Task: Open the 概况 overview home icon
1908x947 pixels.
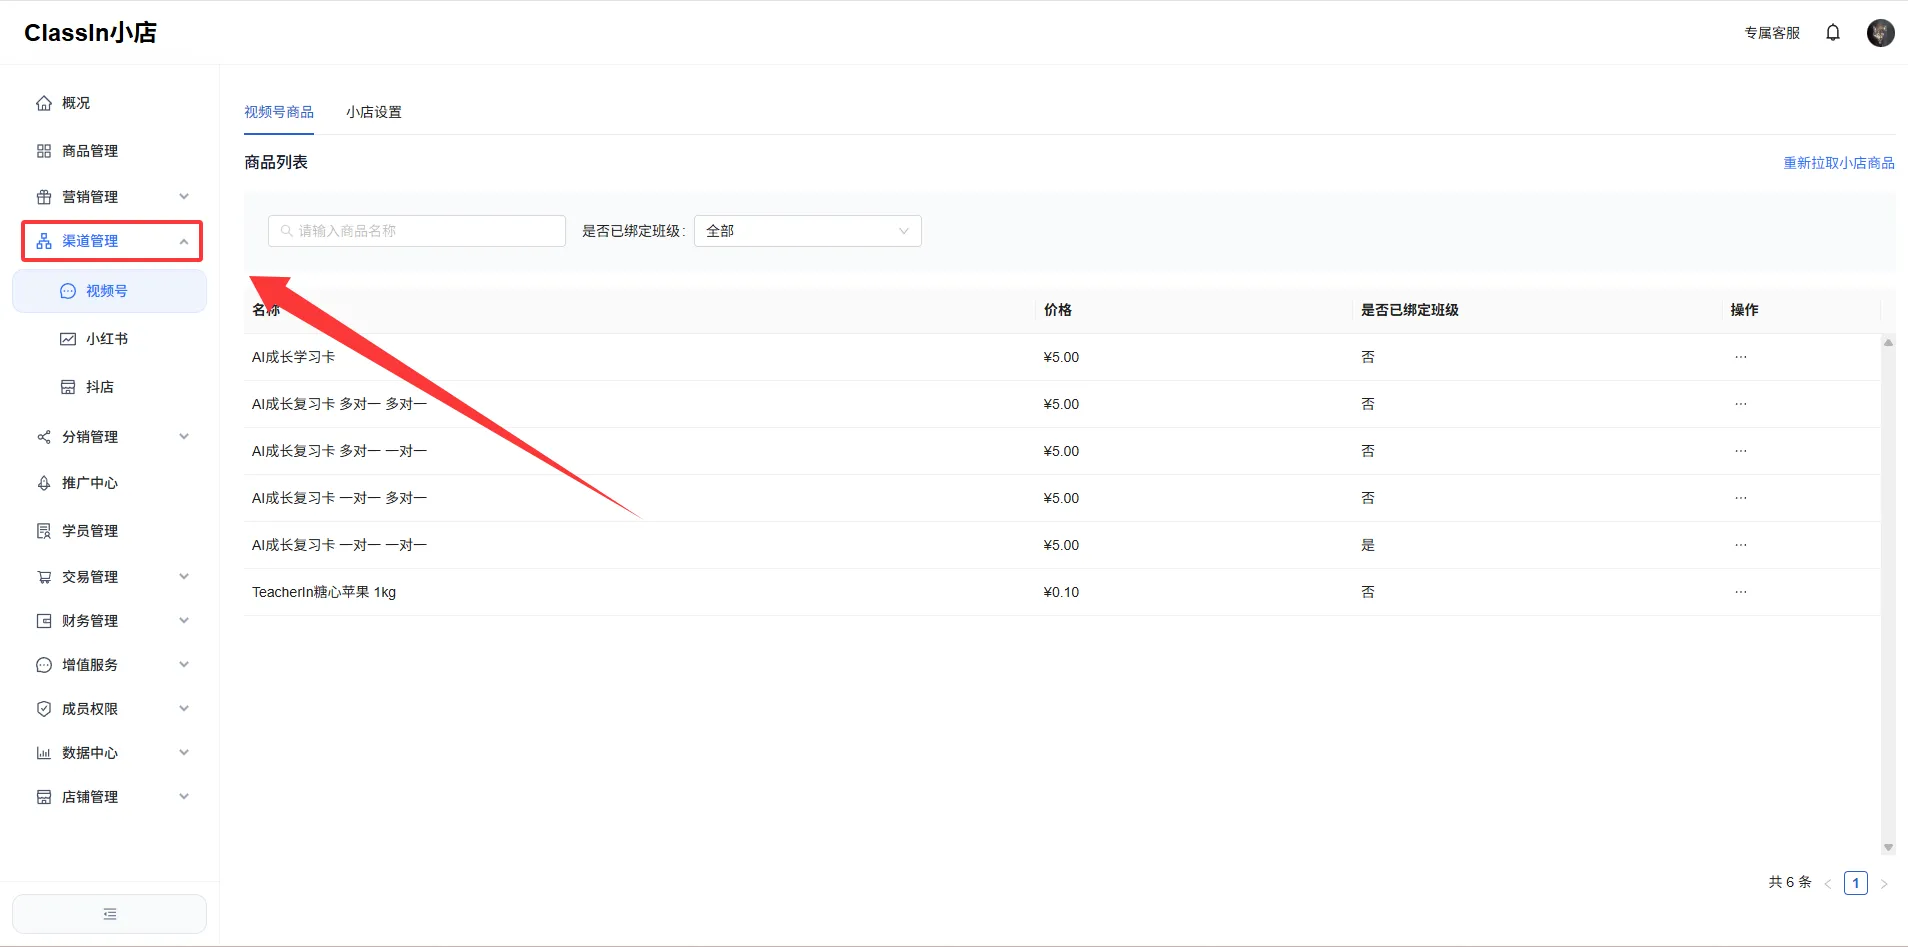Action: [44, 103]
